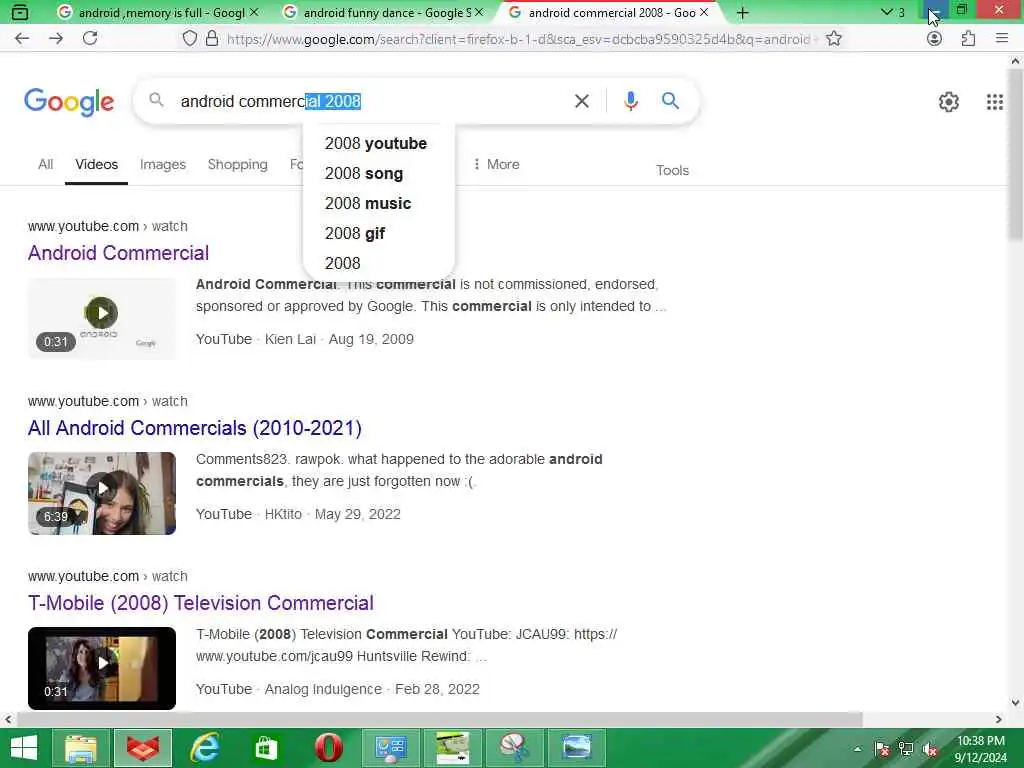Viewport: 1024px width, 768px height.
Task: Click the vertical scrollbar thumb
Action: [1015, 153]
